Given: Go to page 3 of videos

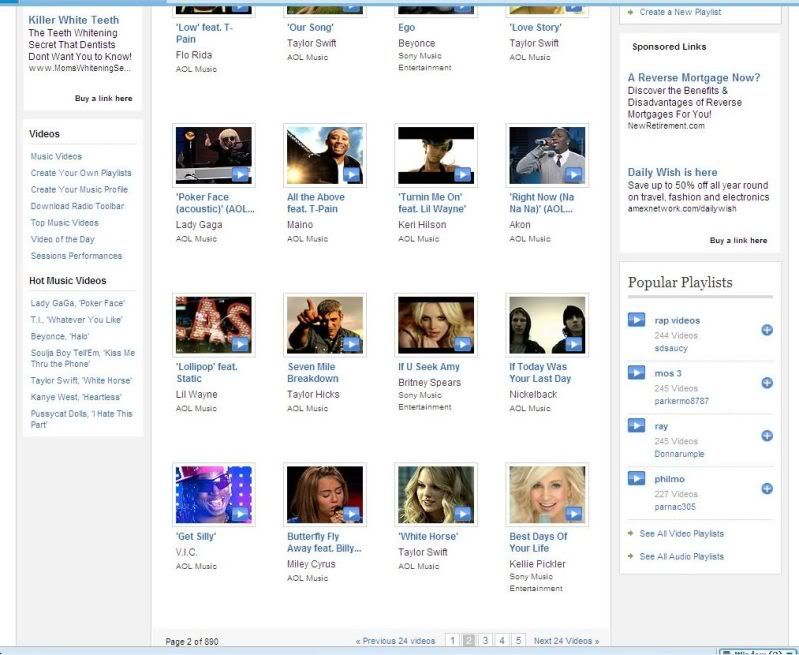Looking at the screenshot, I should [485, 641].
